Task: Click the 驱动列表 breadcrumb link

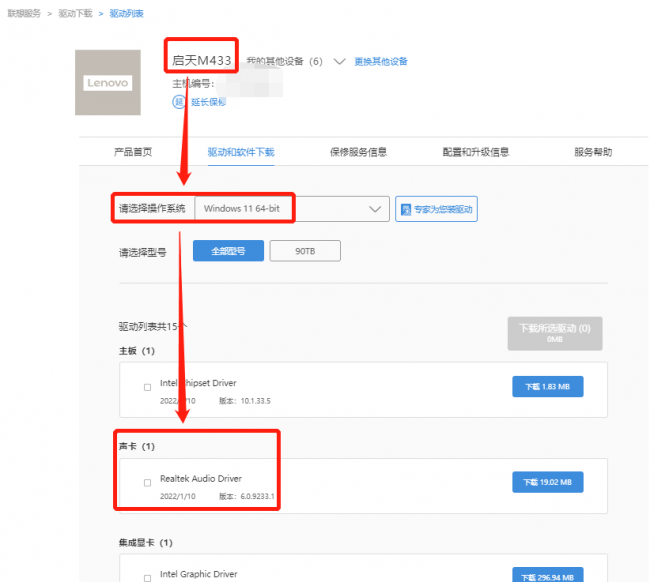Action: point(126,14)
